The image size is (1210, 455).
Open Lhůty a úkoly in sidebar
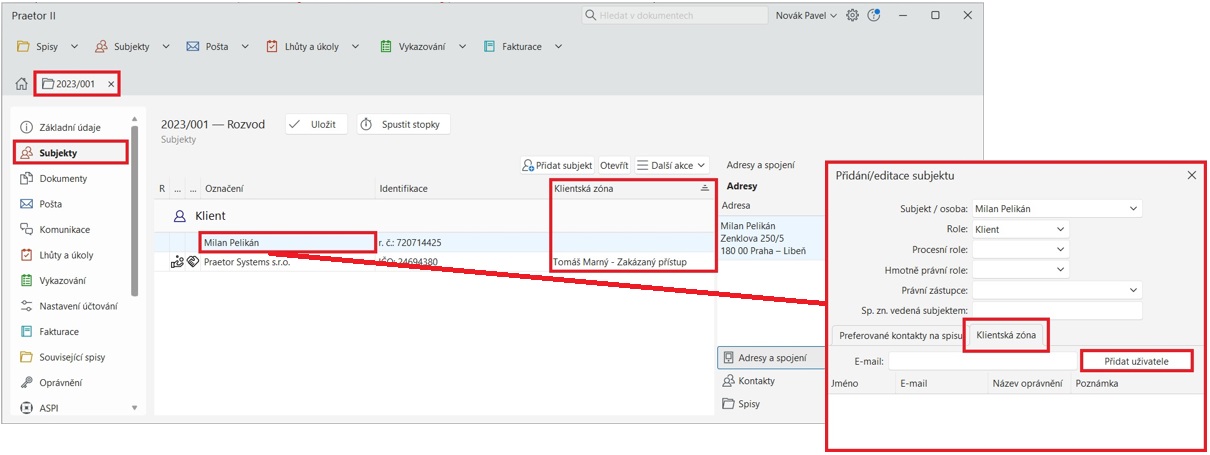(66, 255)
